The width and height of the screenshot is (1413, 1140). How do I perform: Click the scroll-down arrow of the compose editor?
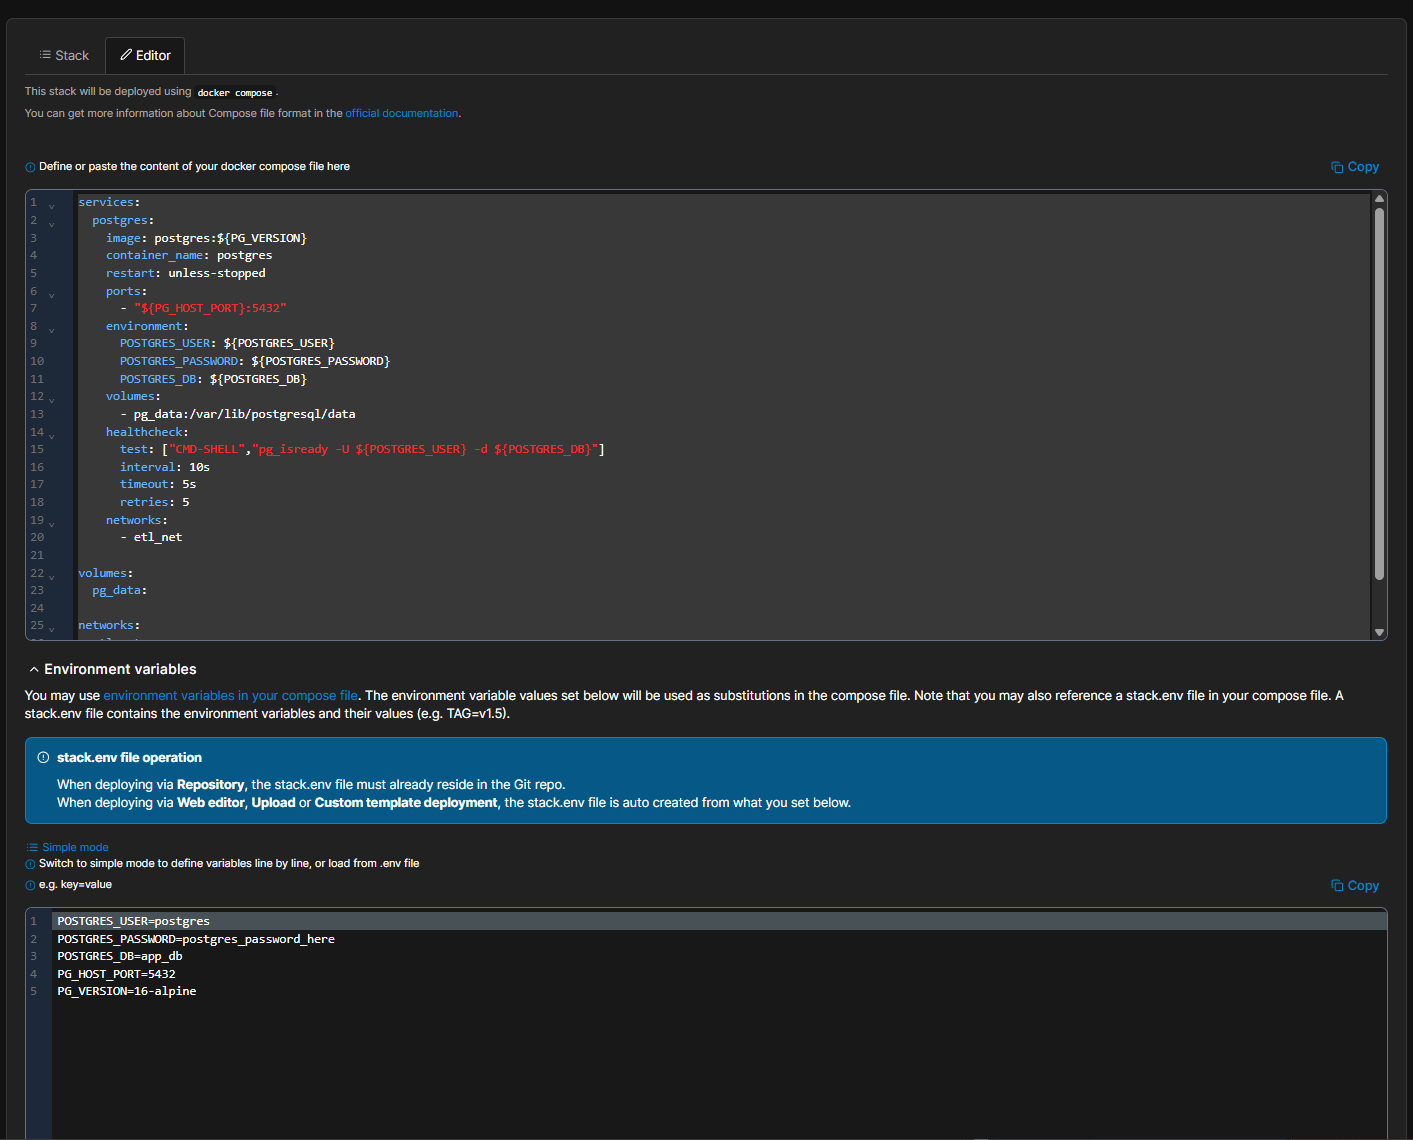click(1379, 632)
